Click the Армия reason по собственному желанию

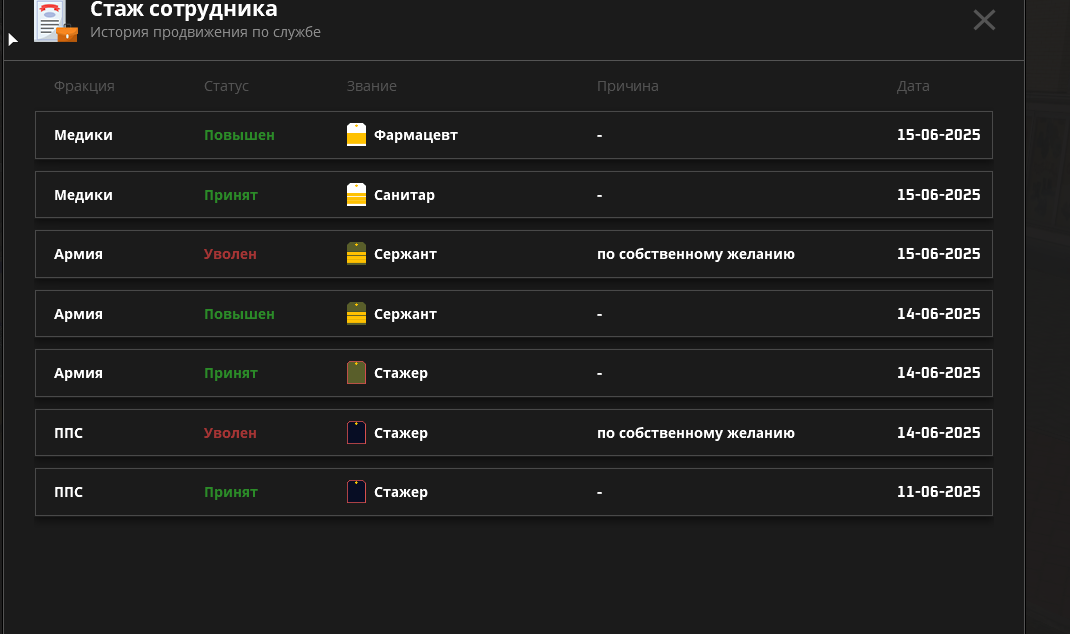[695, 254]
